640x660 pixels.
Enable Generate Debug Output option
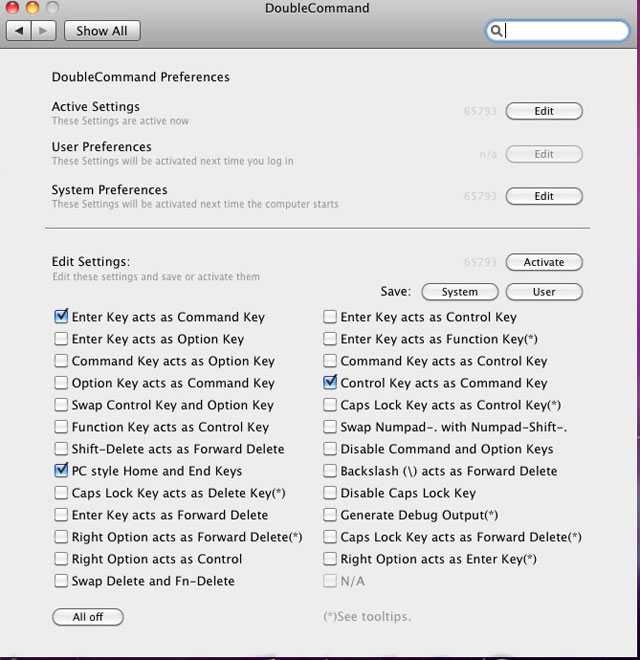(x=330, y=515)
